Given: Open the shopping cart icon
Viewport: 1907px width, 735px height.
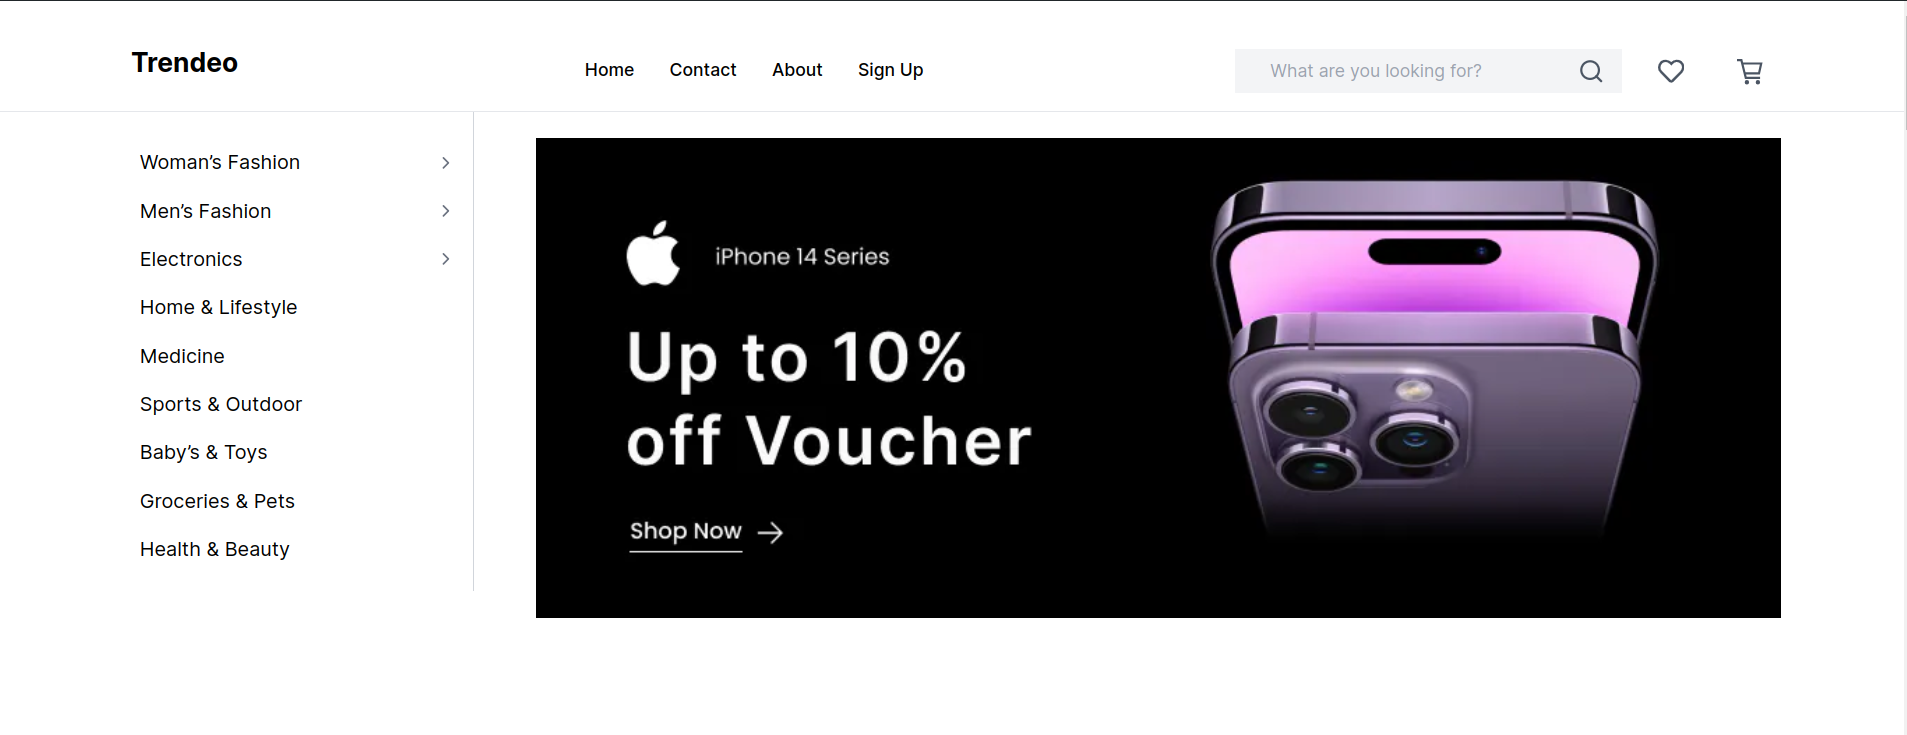Looking at the screenshot, I should 1750,71.
